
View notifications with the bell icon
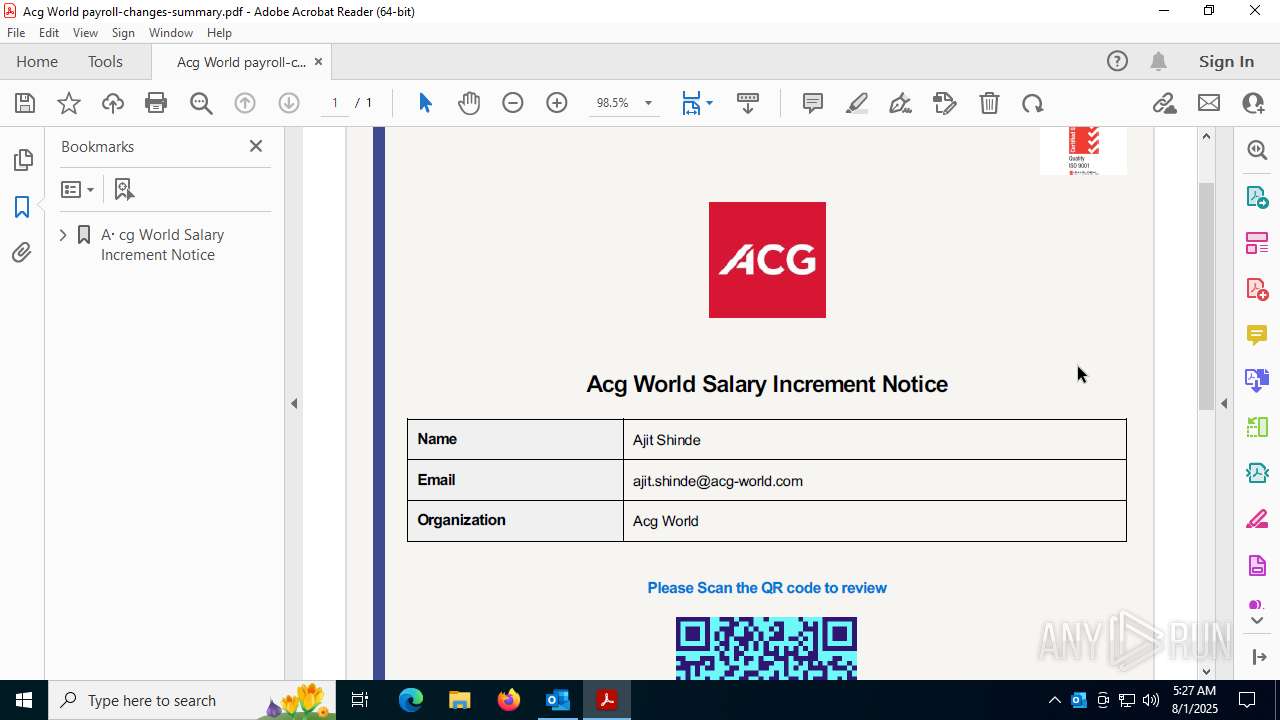tap(1158, 62)
